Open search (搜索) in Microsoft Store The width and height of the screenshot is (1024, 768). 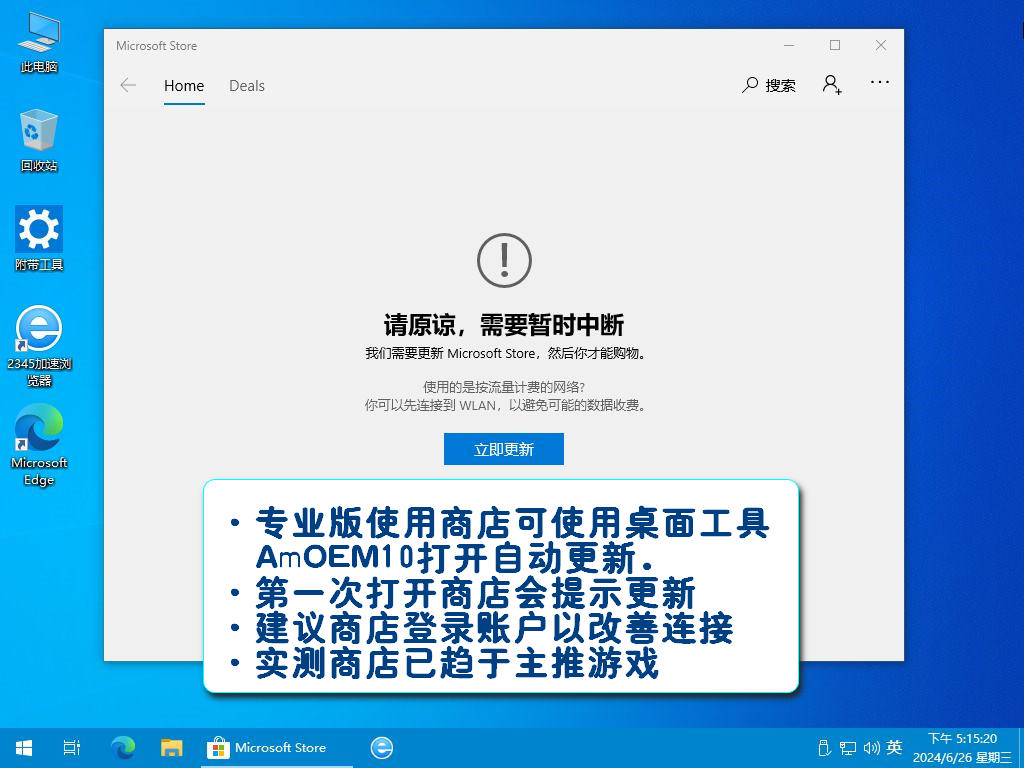(x=769, y=85)
